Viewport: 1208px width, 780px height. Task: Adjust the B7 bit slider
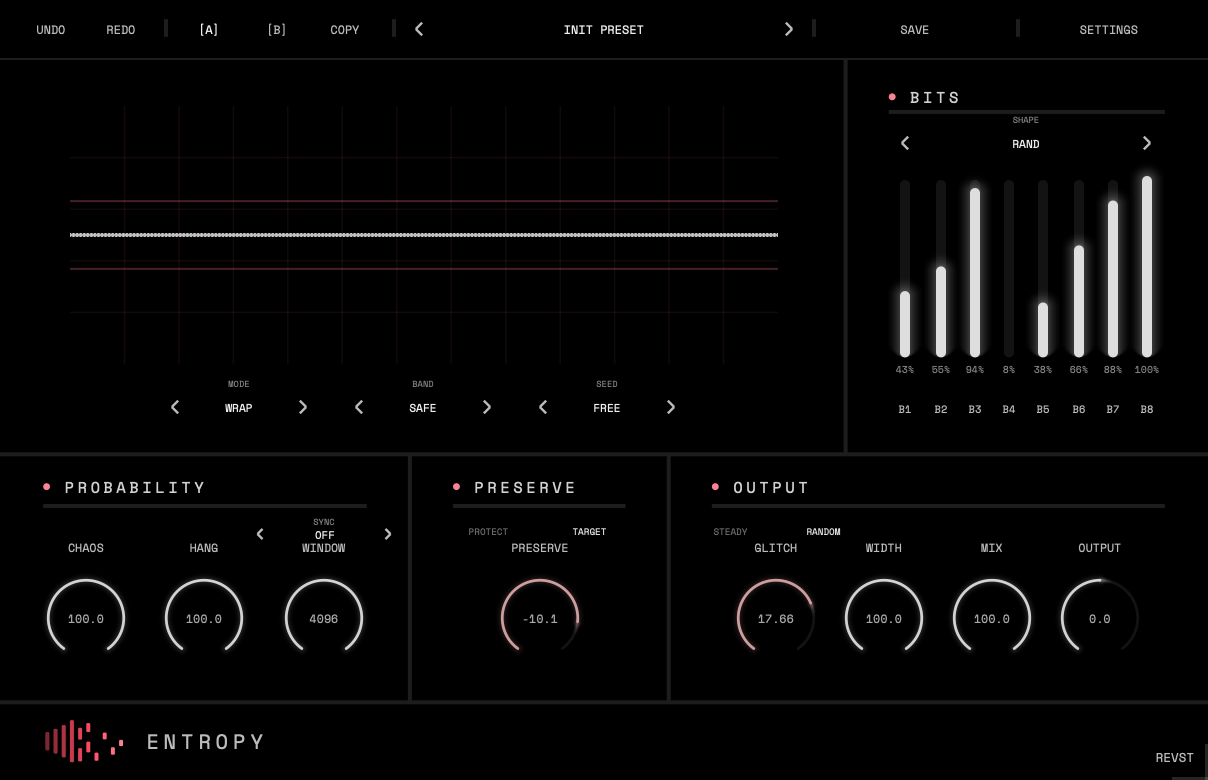click(1113, 268)
